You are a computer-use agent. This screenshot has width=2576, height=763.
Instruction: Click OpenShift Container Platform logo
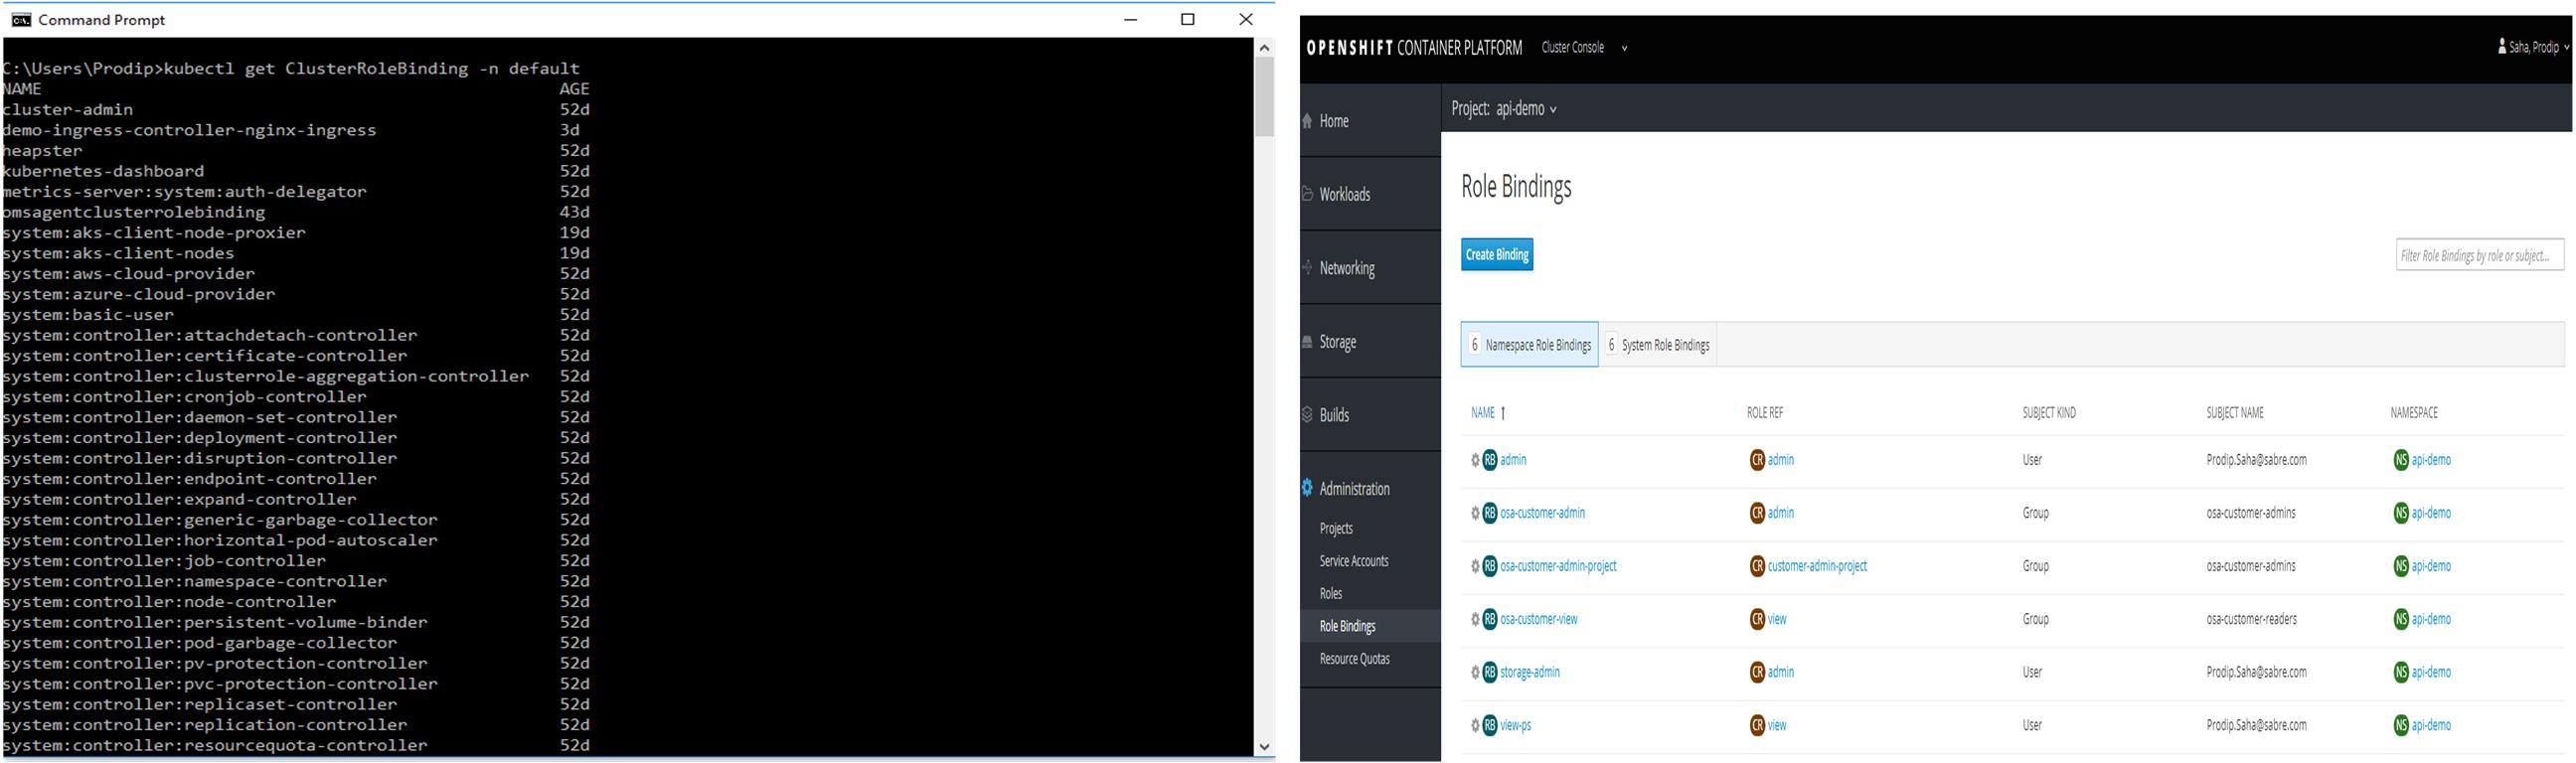point(1414,48)
